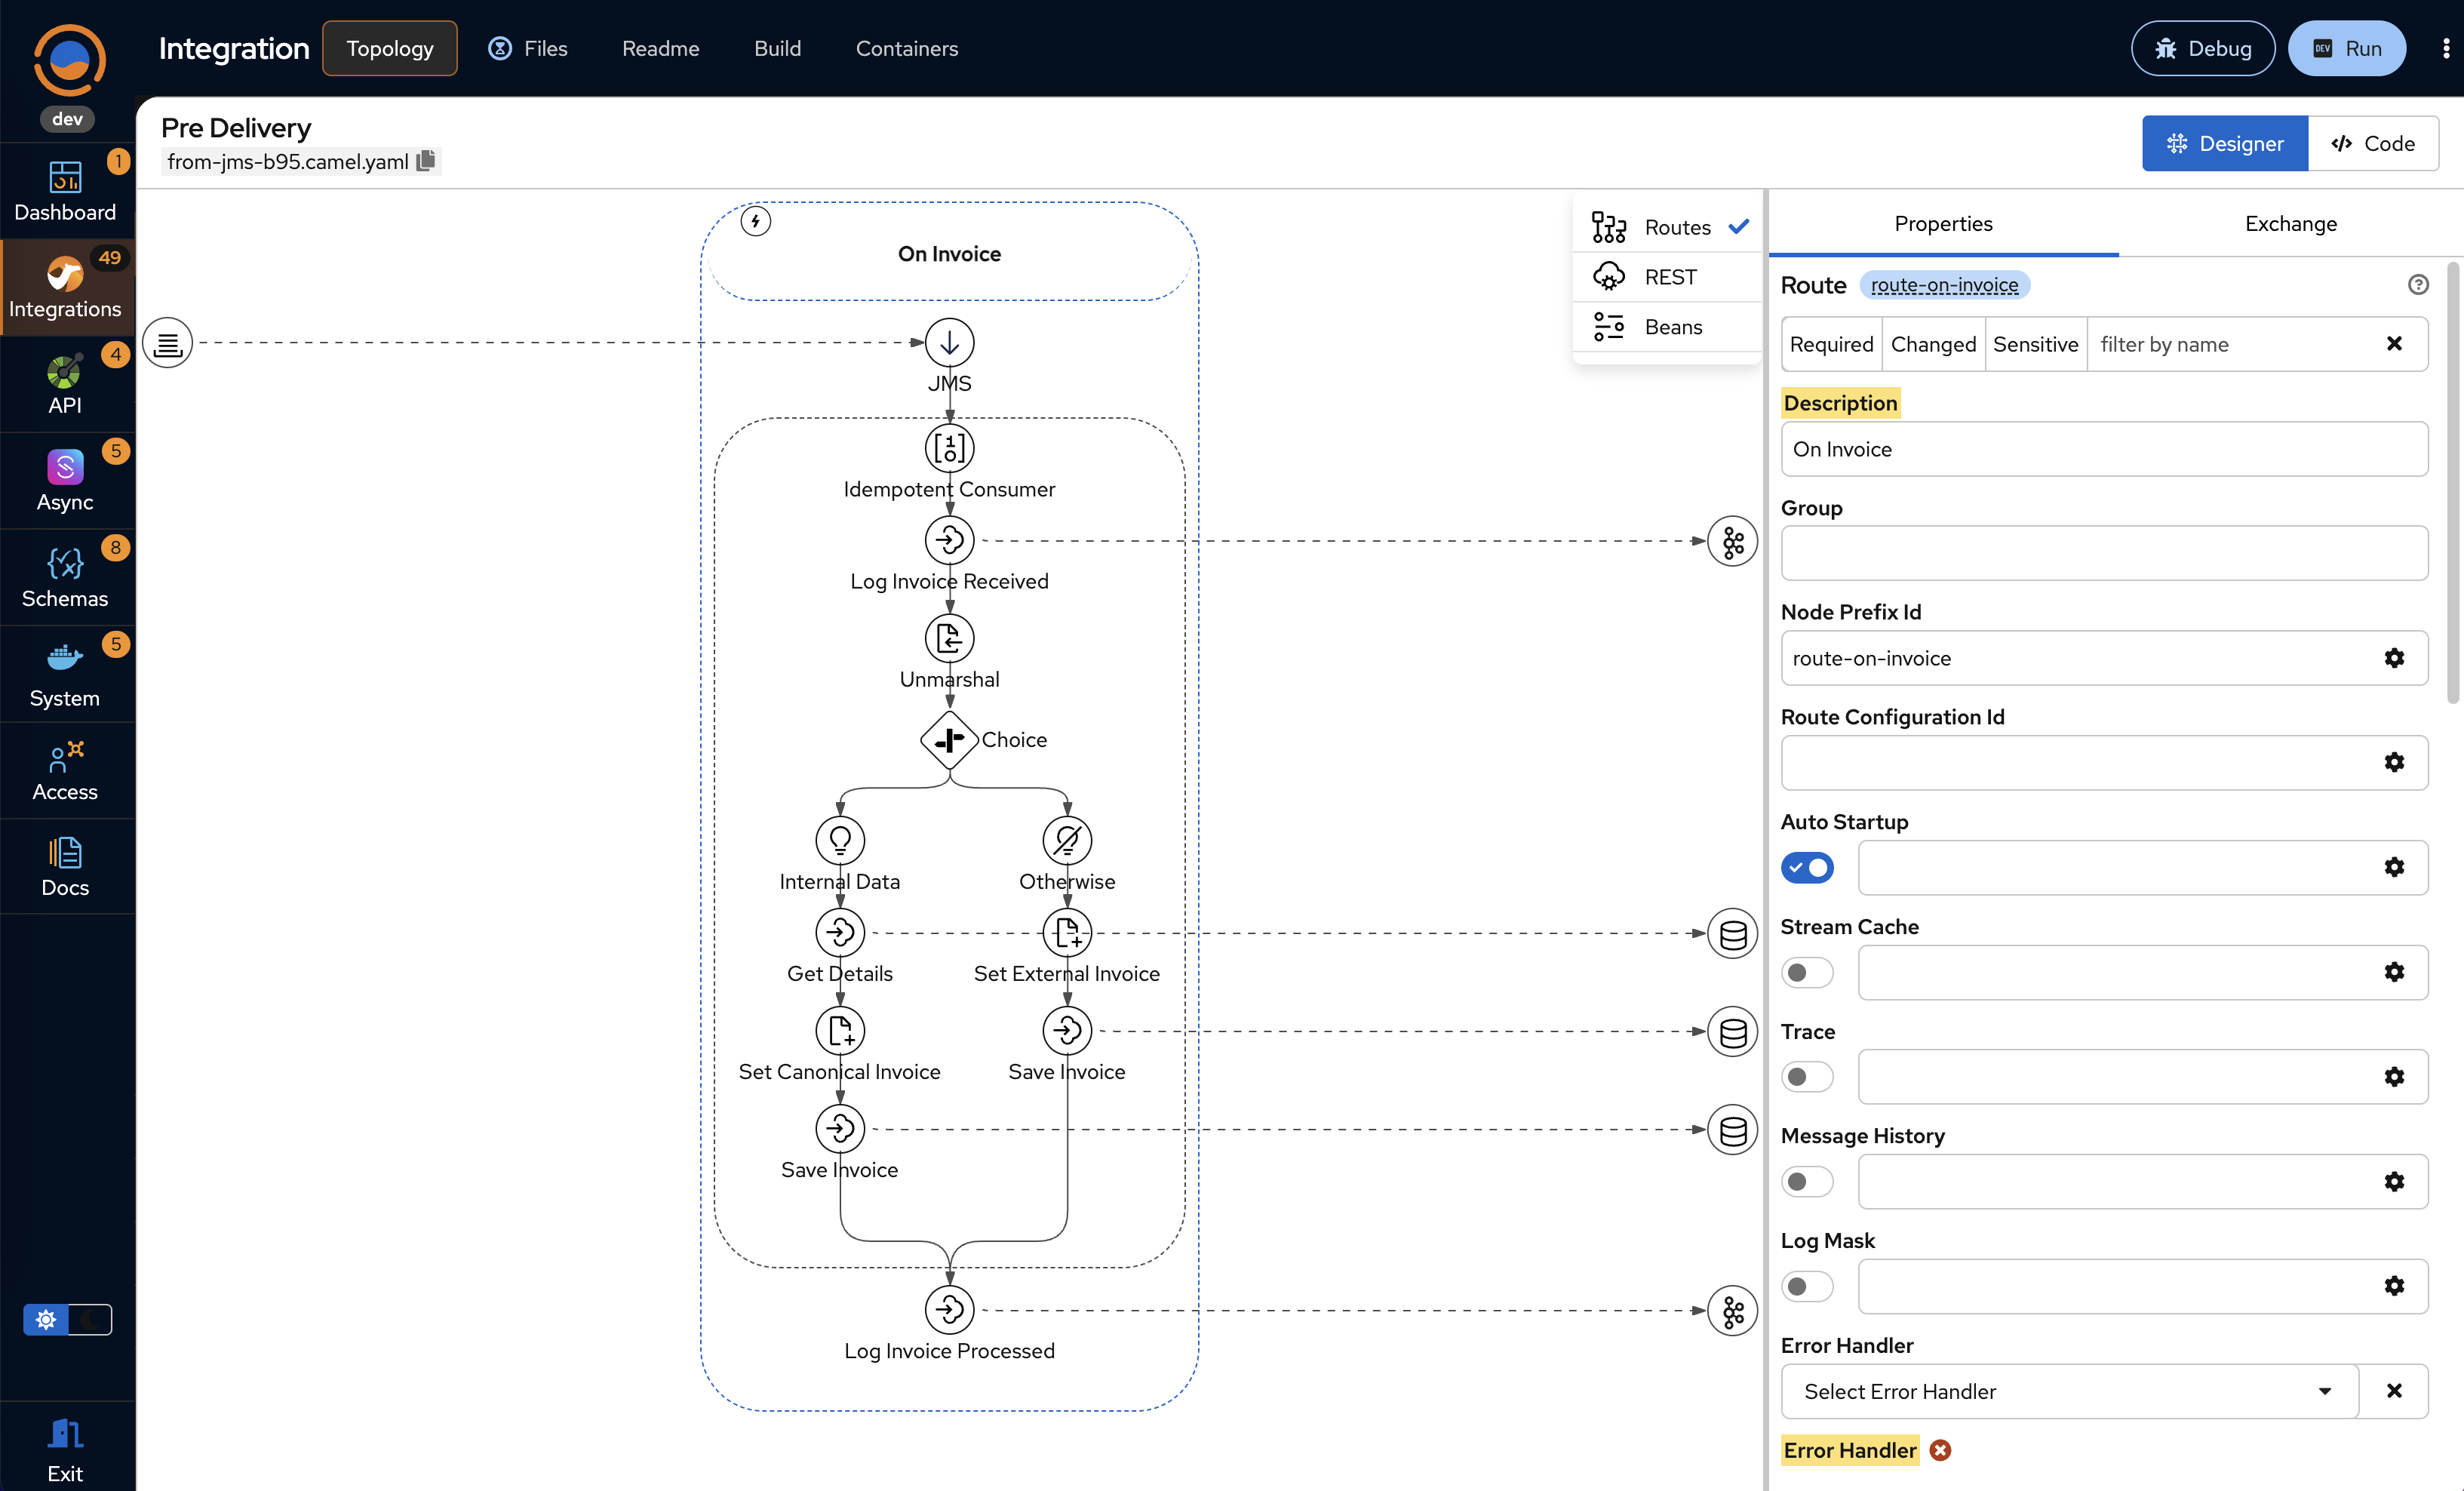The image size is (2464, 1491).
Task: Click the gear icon next to Node Prefix Id
Action: (2394, 658)
